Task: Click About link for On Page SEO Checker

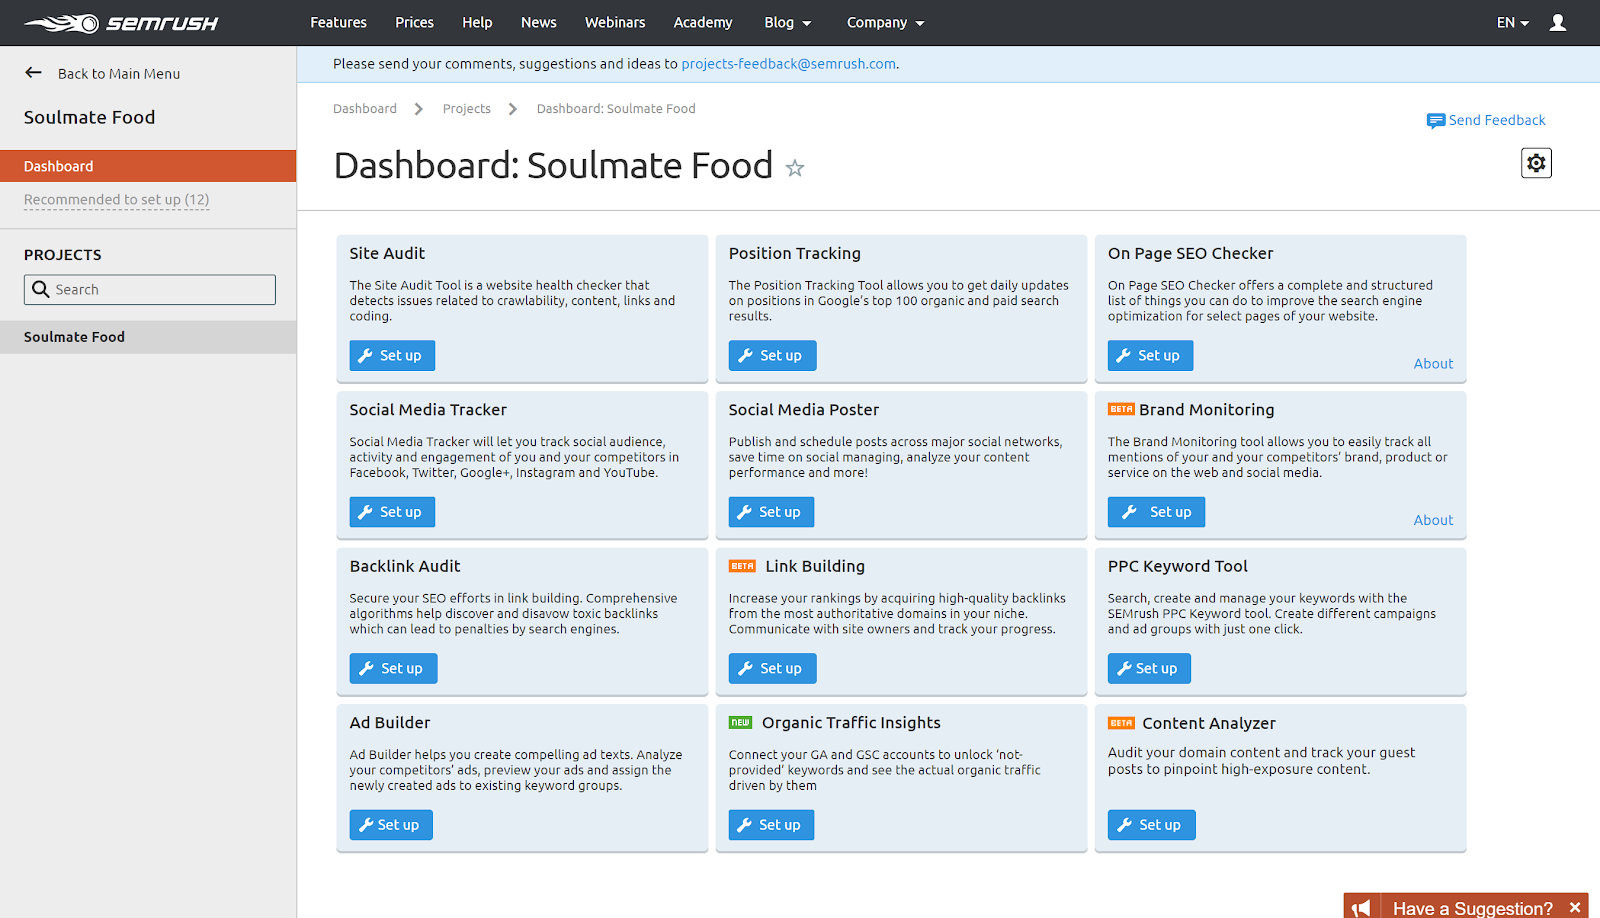Action: [x=1433, y=364]
